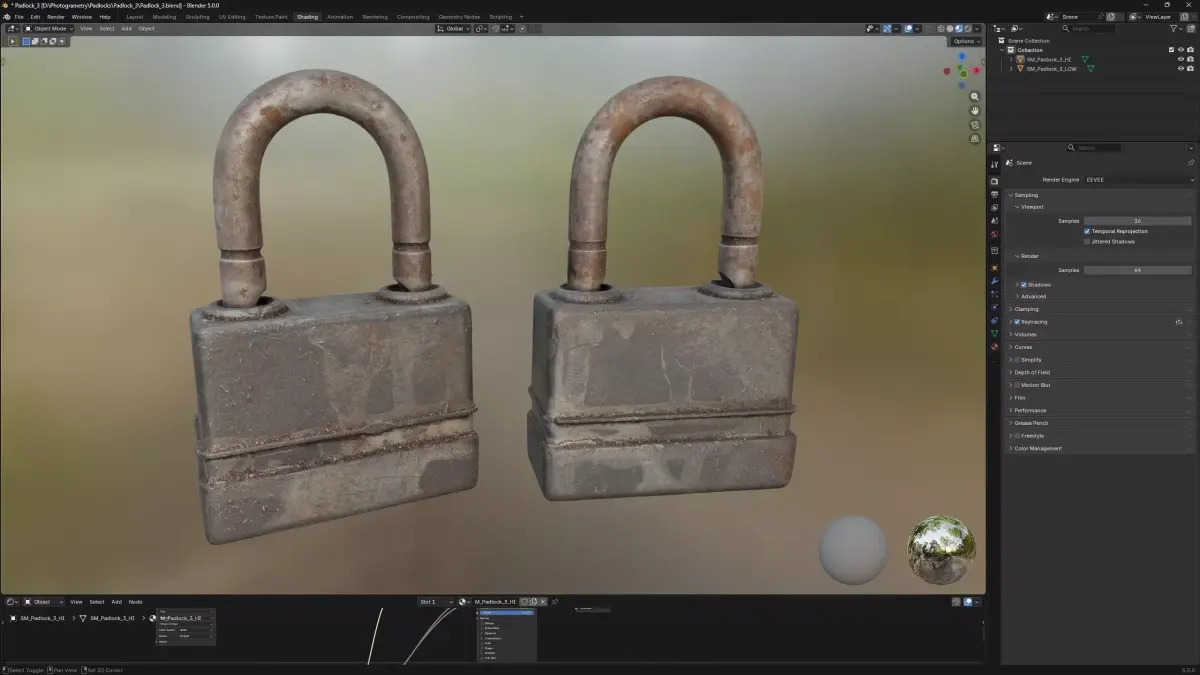This screenshot has height=675, width=1200.
Task: Select rendered viewport shading
Action: [x=967, y=29]
